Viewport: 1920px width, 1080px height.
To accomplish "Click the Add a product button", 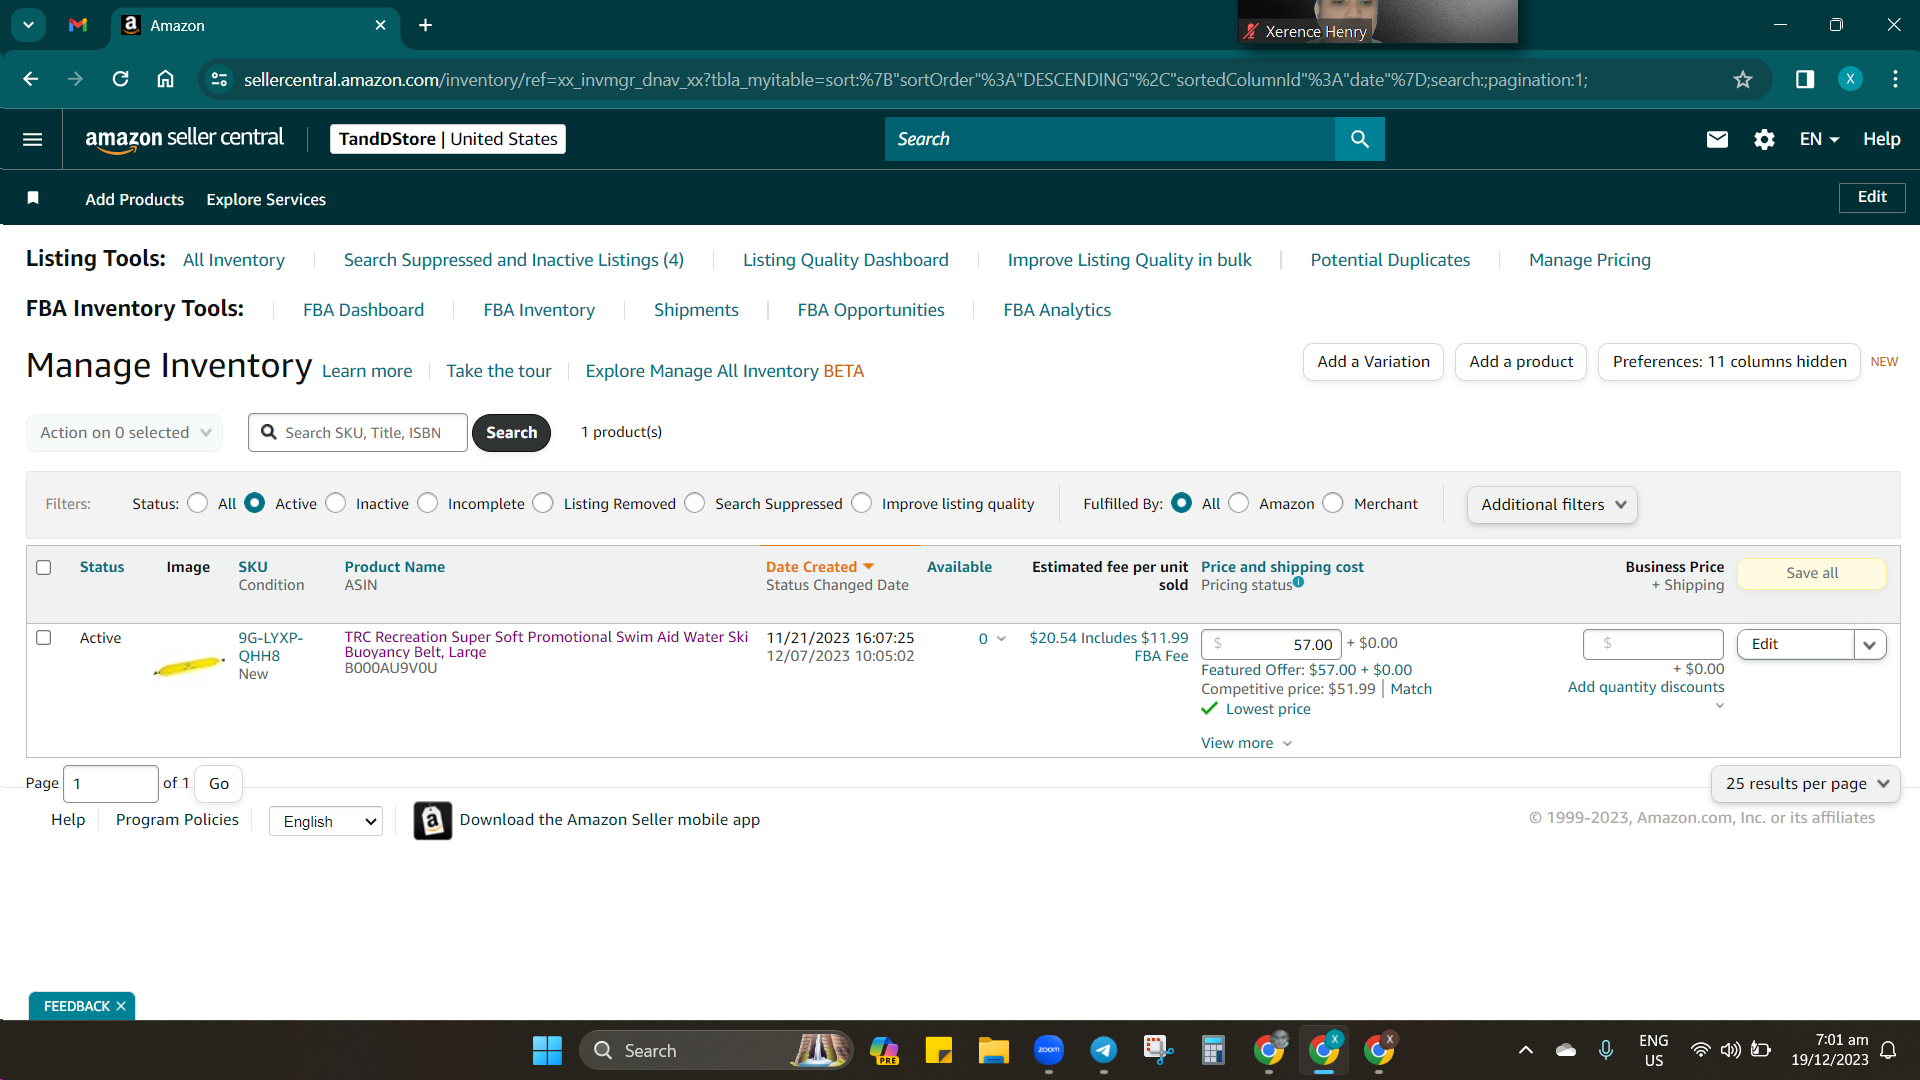I will click(x=1521, y=362).
